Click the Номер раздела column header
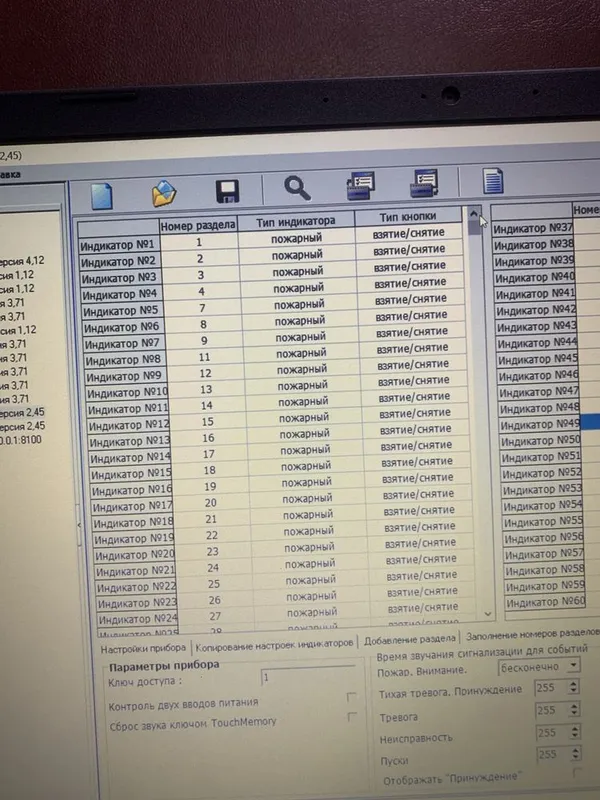The height and width of the screenshot is (800, 600). pos(198,225)
